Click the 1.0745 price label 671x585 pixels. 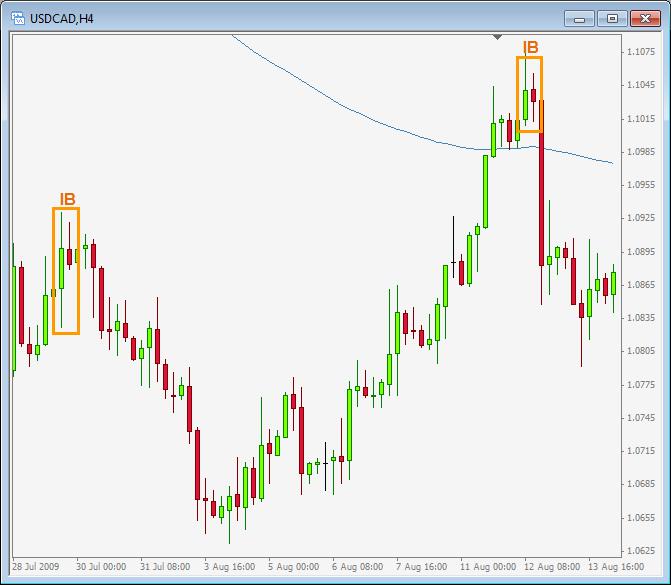point(641,418)
